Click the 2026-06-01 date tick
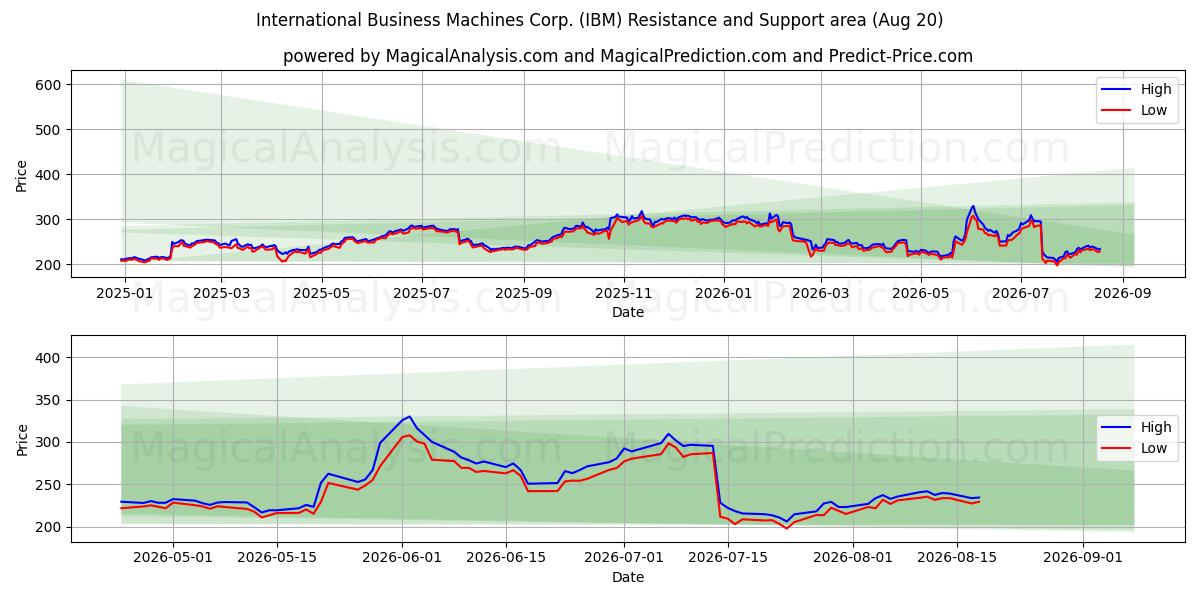The image size is (1200, 600). [403, 557]
